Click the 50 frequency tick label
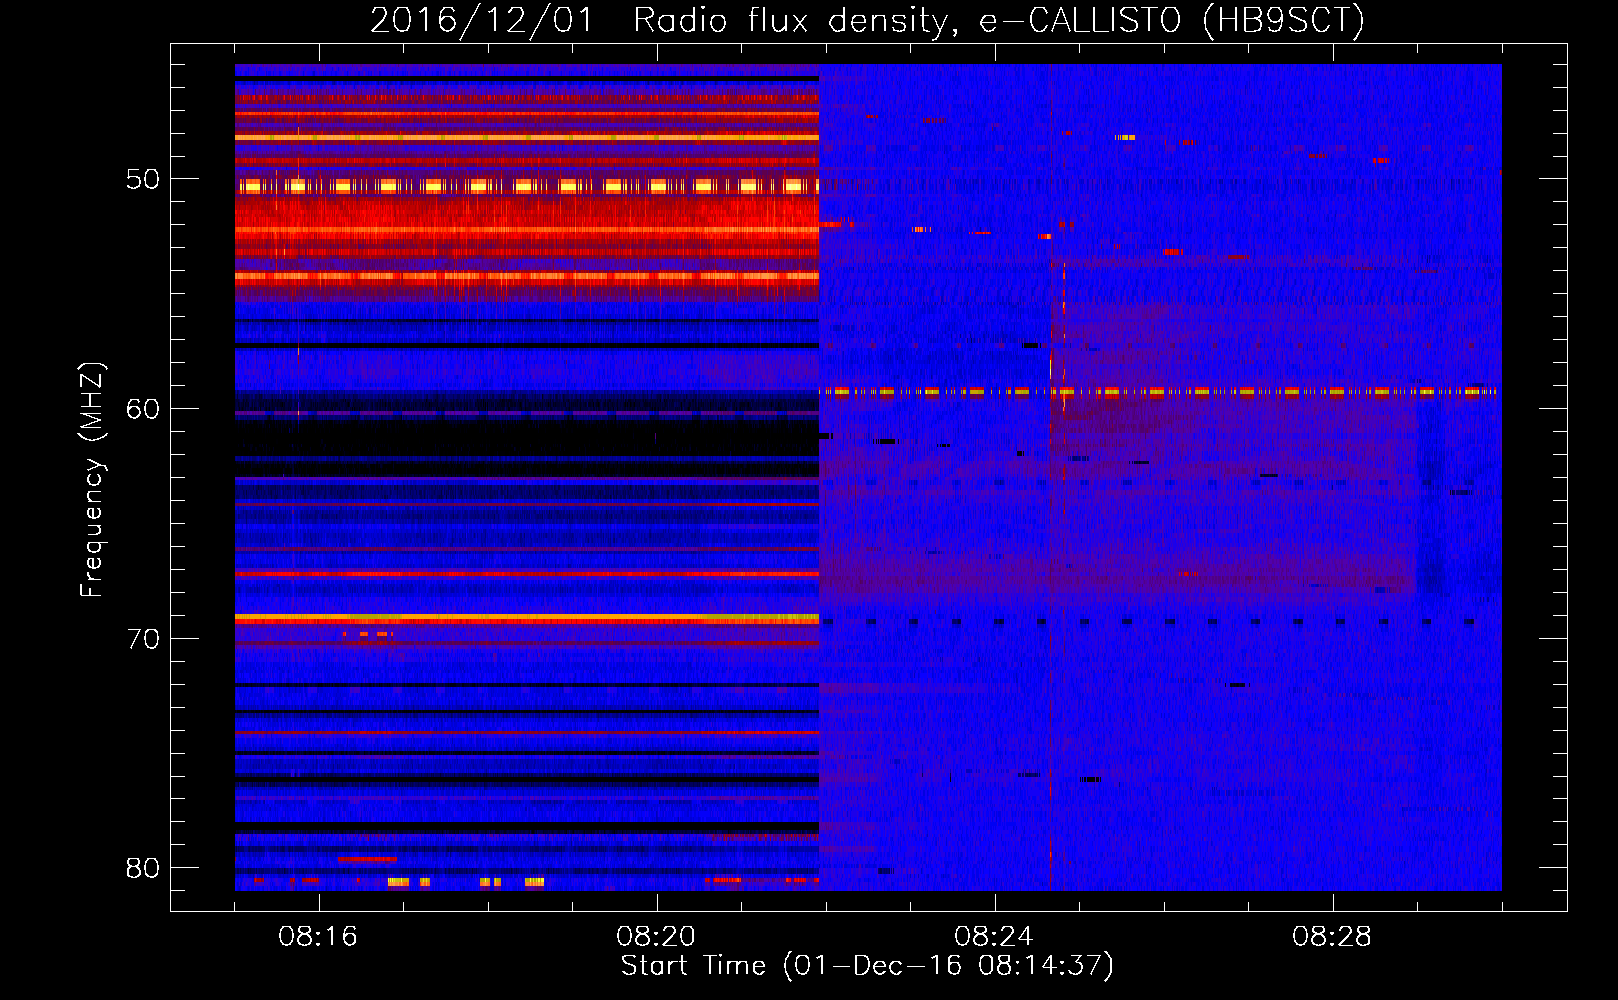Viewport: 1618px width, 1000px height. click(x=143, y=180)
